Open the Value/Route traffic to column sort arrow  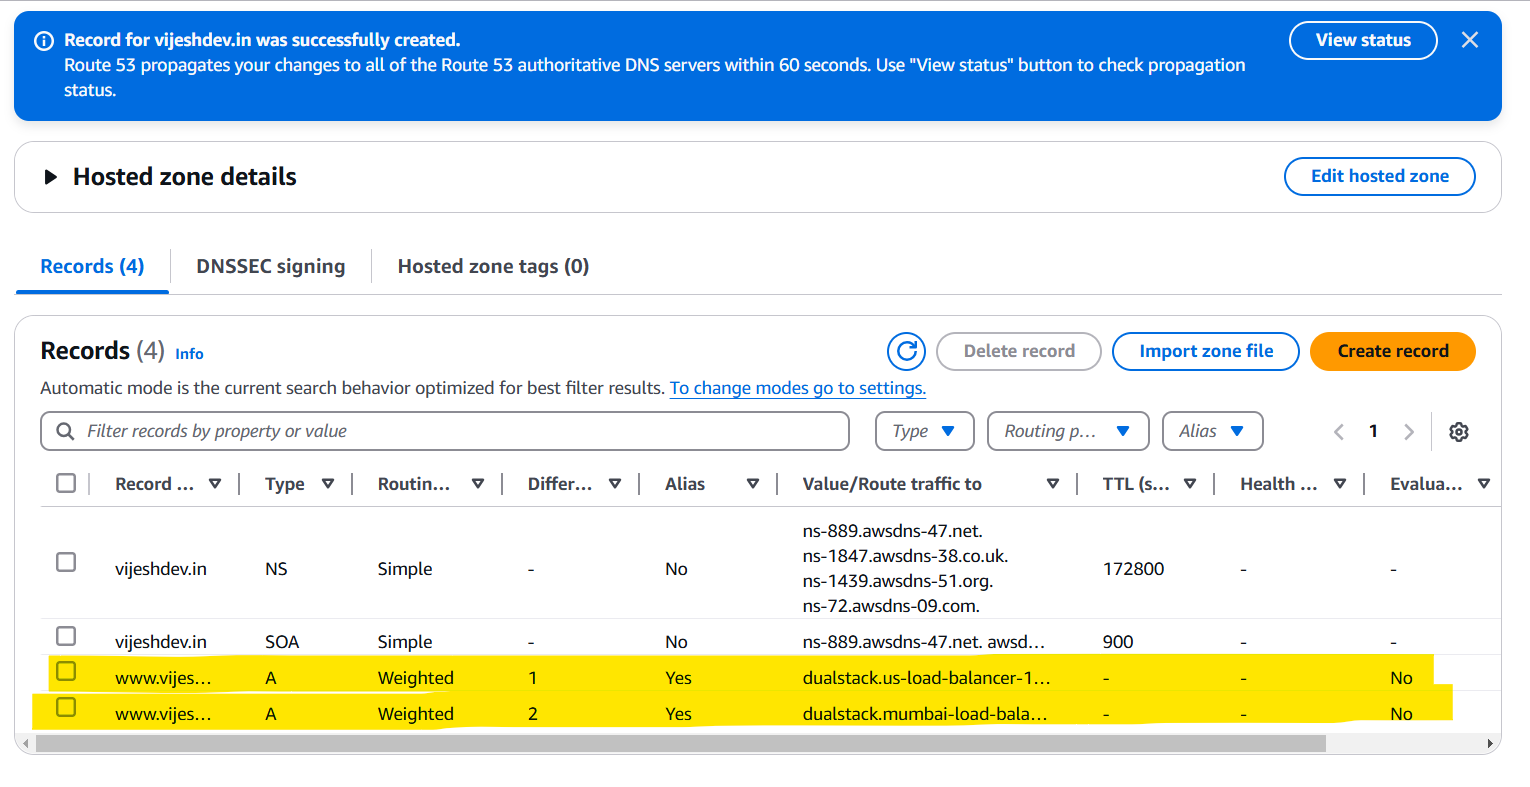click(1053, 483)
